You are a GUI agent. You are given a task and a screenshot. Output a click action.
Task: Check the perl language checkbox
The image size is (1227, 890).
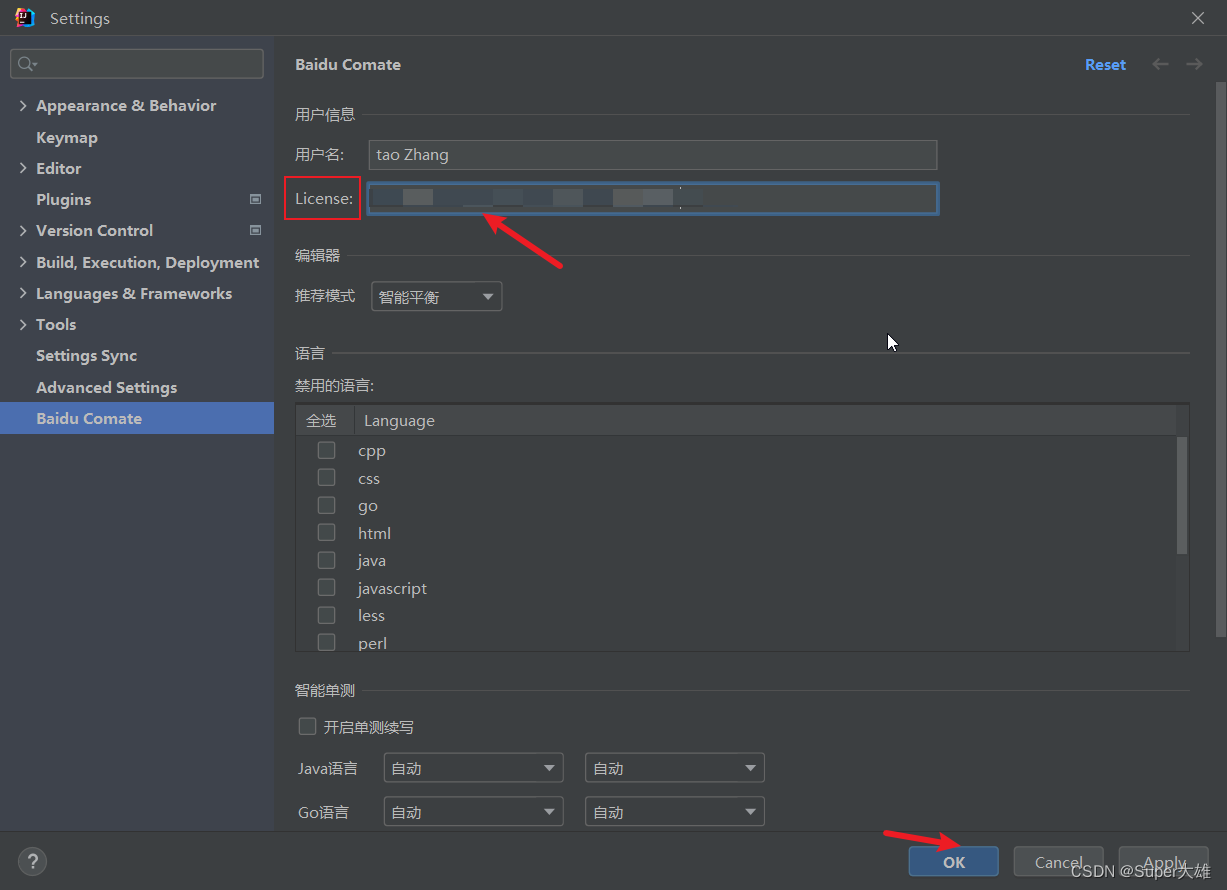(x=326, y=642)
